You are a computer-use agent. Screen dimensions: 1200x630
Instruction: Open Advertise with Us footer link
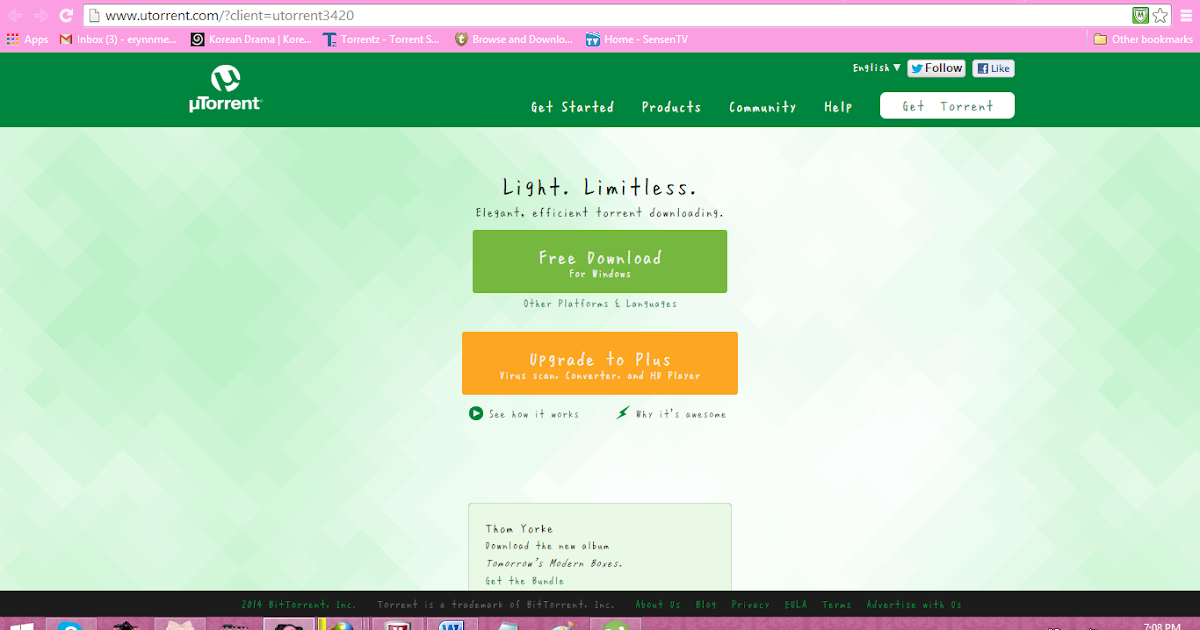[x=914, y=605]
